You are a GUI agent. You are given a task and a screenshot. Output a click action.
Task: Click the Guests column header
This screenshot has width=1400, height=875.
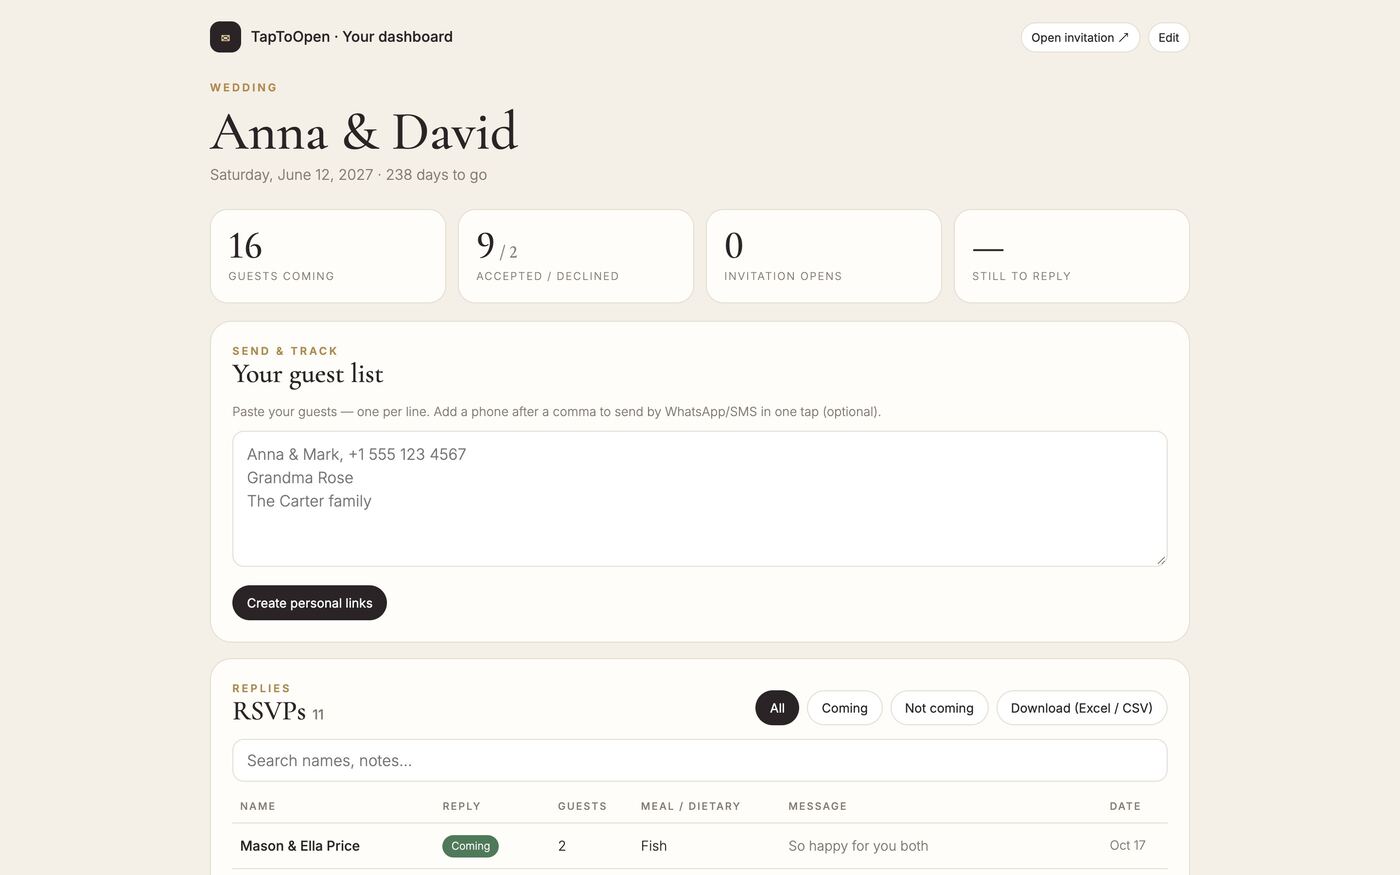[x=582, y=806]
